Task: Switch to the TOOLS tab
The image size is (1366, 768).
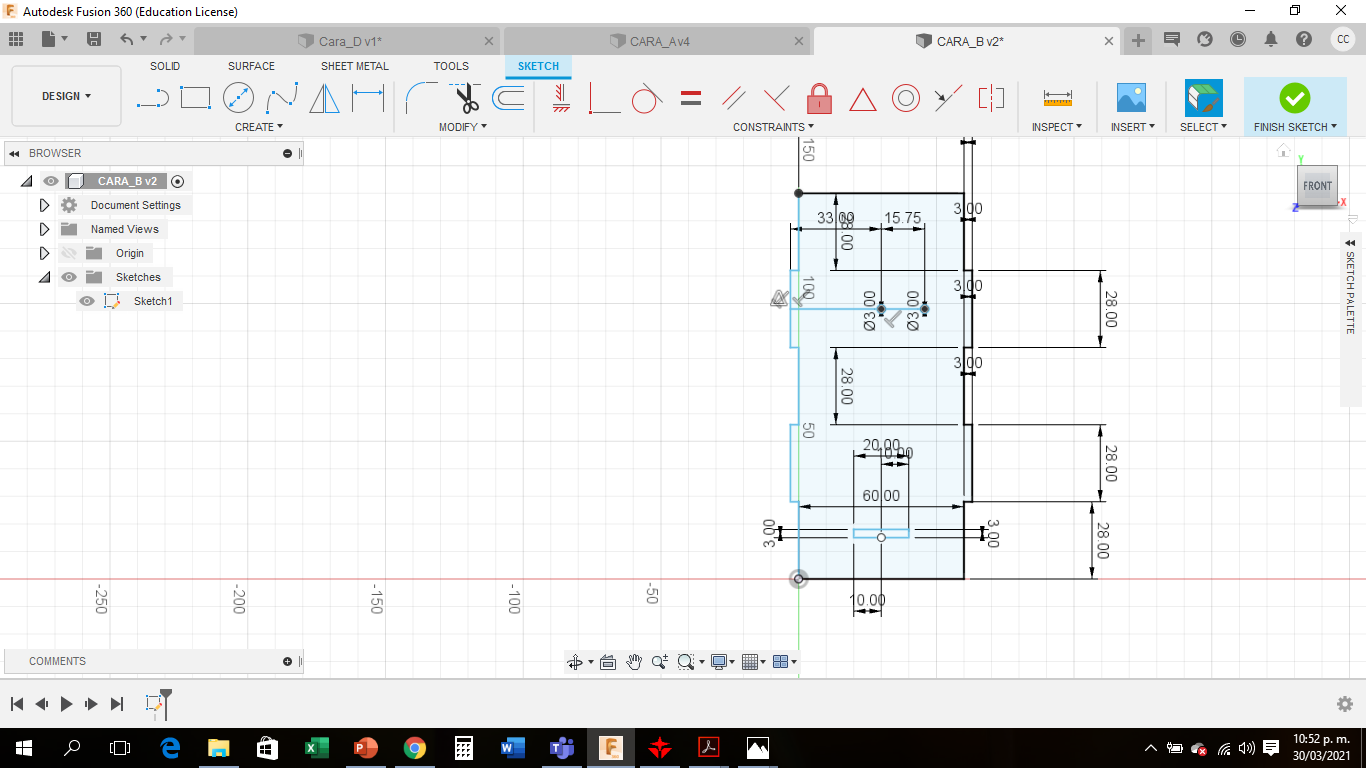Action: [x=451, y=66]
